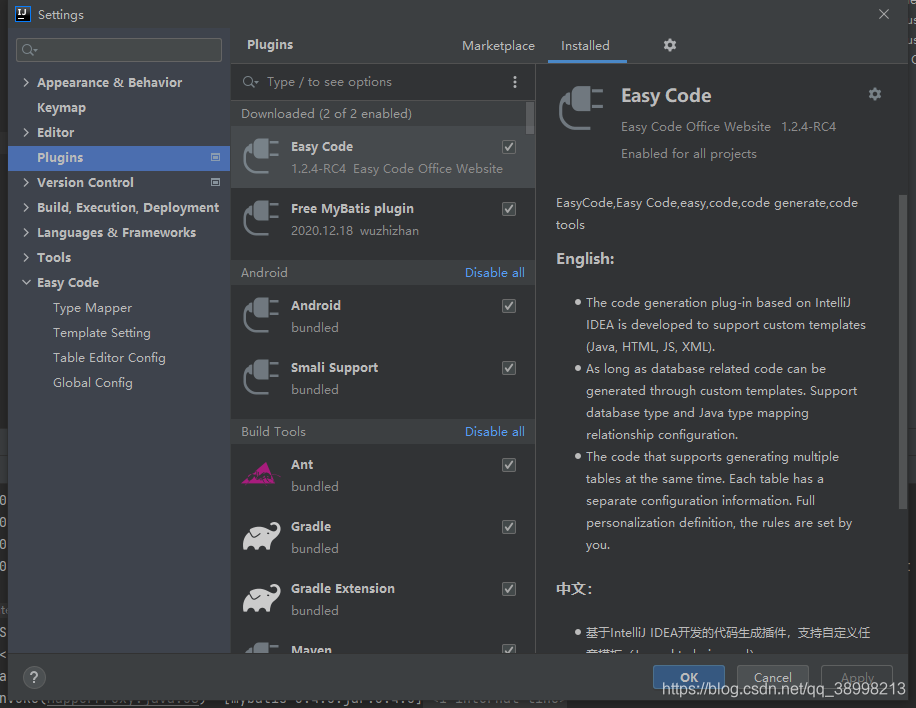The width and height of the screenshot is (916, 708).
Task: Expand Languages & Frameworks node
Action: click(x=26, y=232)
